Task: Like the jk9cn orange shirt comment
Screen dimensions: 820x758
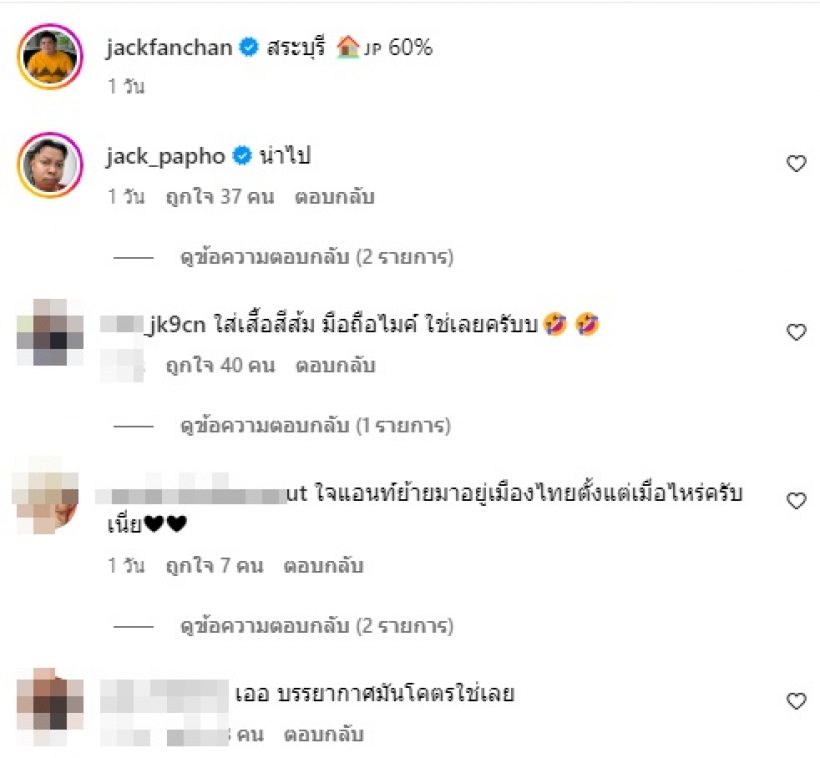Action: 796,332
